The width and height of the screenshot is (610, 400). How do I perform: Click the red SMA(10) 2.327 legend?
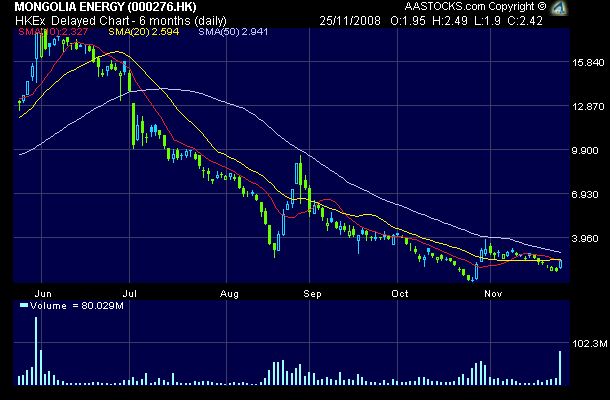pos(53,32)
